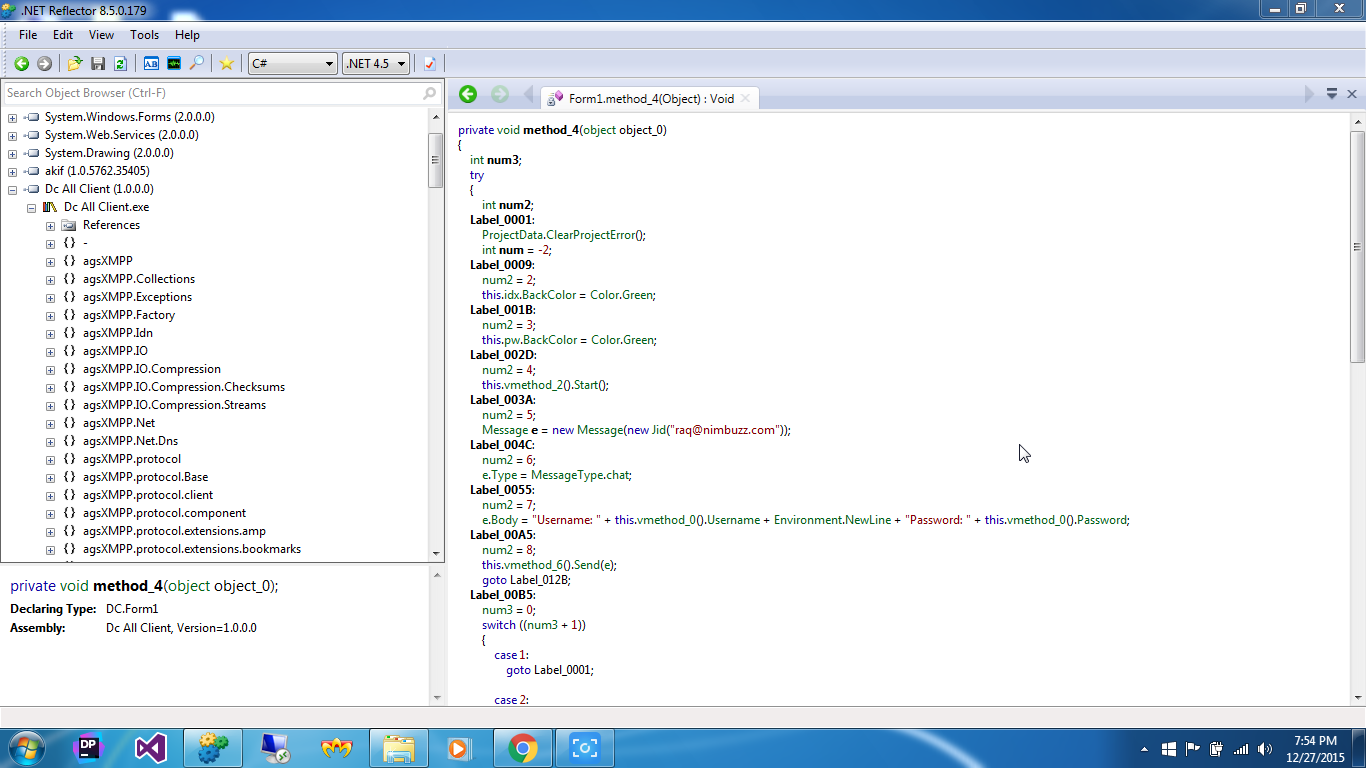Click Color.Green after idx.BackColor

pos(622,295)
